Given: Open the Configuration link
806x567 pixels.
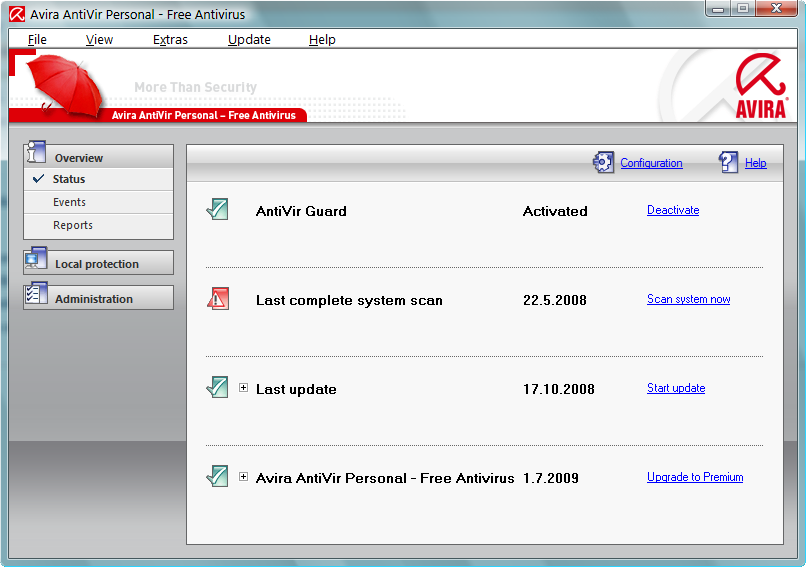Looking at the screenshot, I should pos(651,163).
